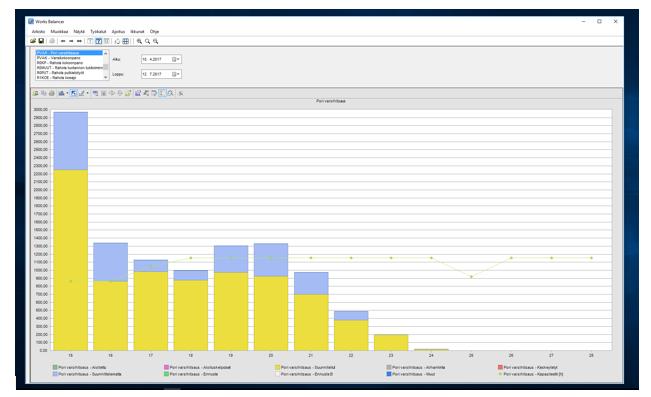The image size is (651, 397).
Task: Click the week 28 axis label
Action: [591, 355]
